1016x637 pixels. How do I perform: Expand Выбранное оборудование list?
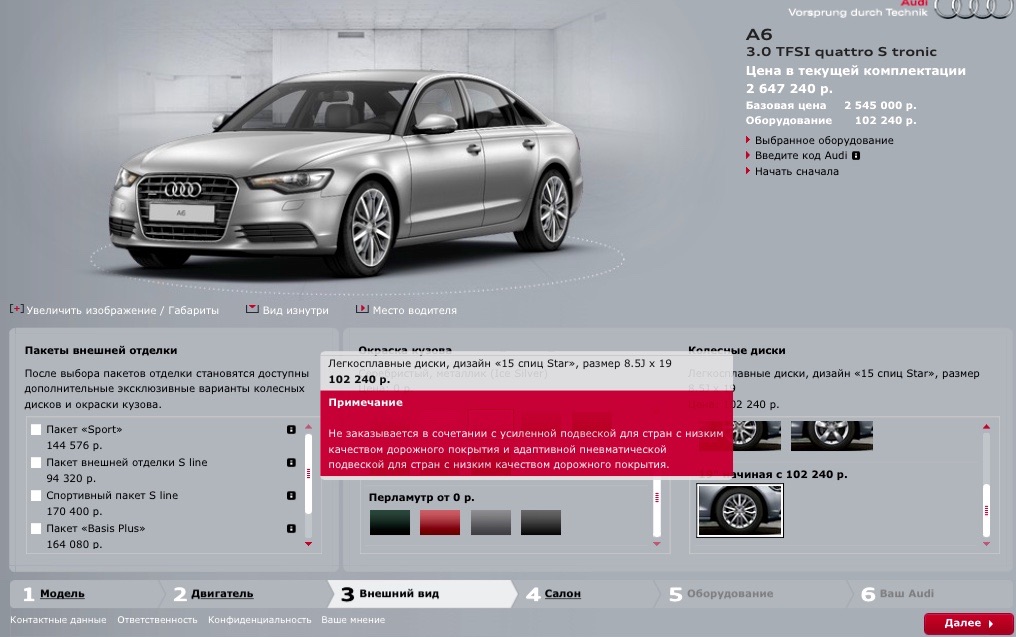tap(824, 140)
